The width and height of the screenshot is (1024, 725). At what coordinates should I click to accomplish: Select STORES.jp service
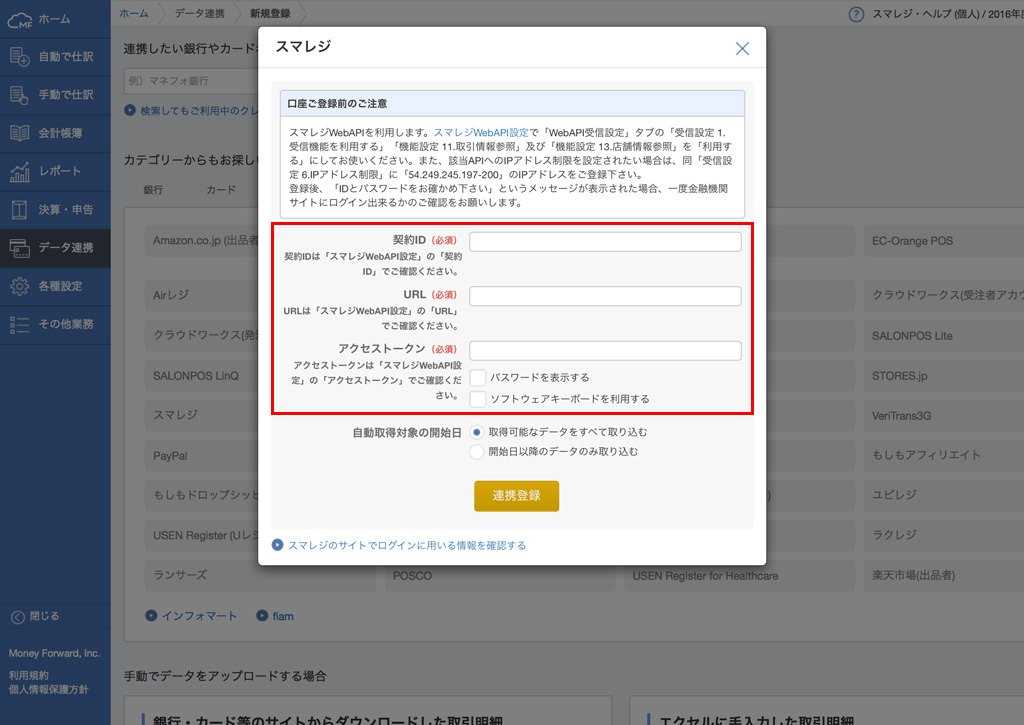tap(944, 376)
